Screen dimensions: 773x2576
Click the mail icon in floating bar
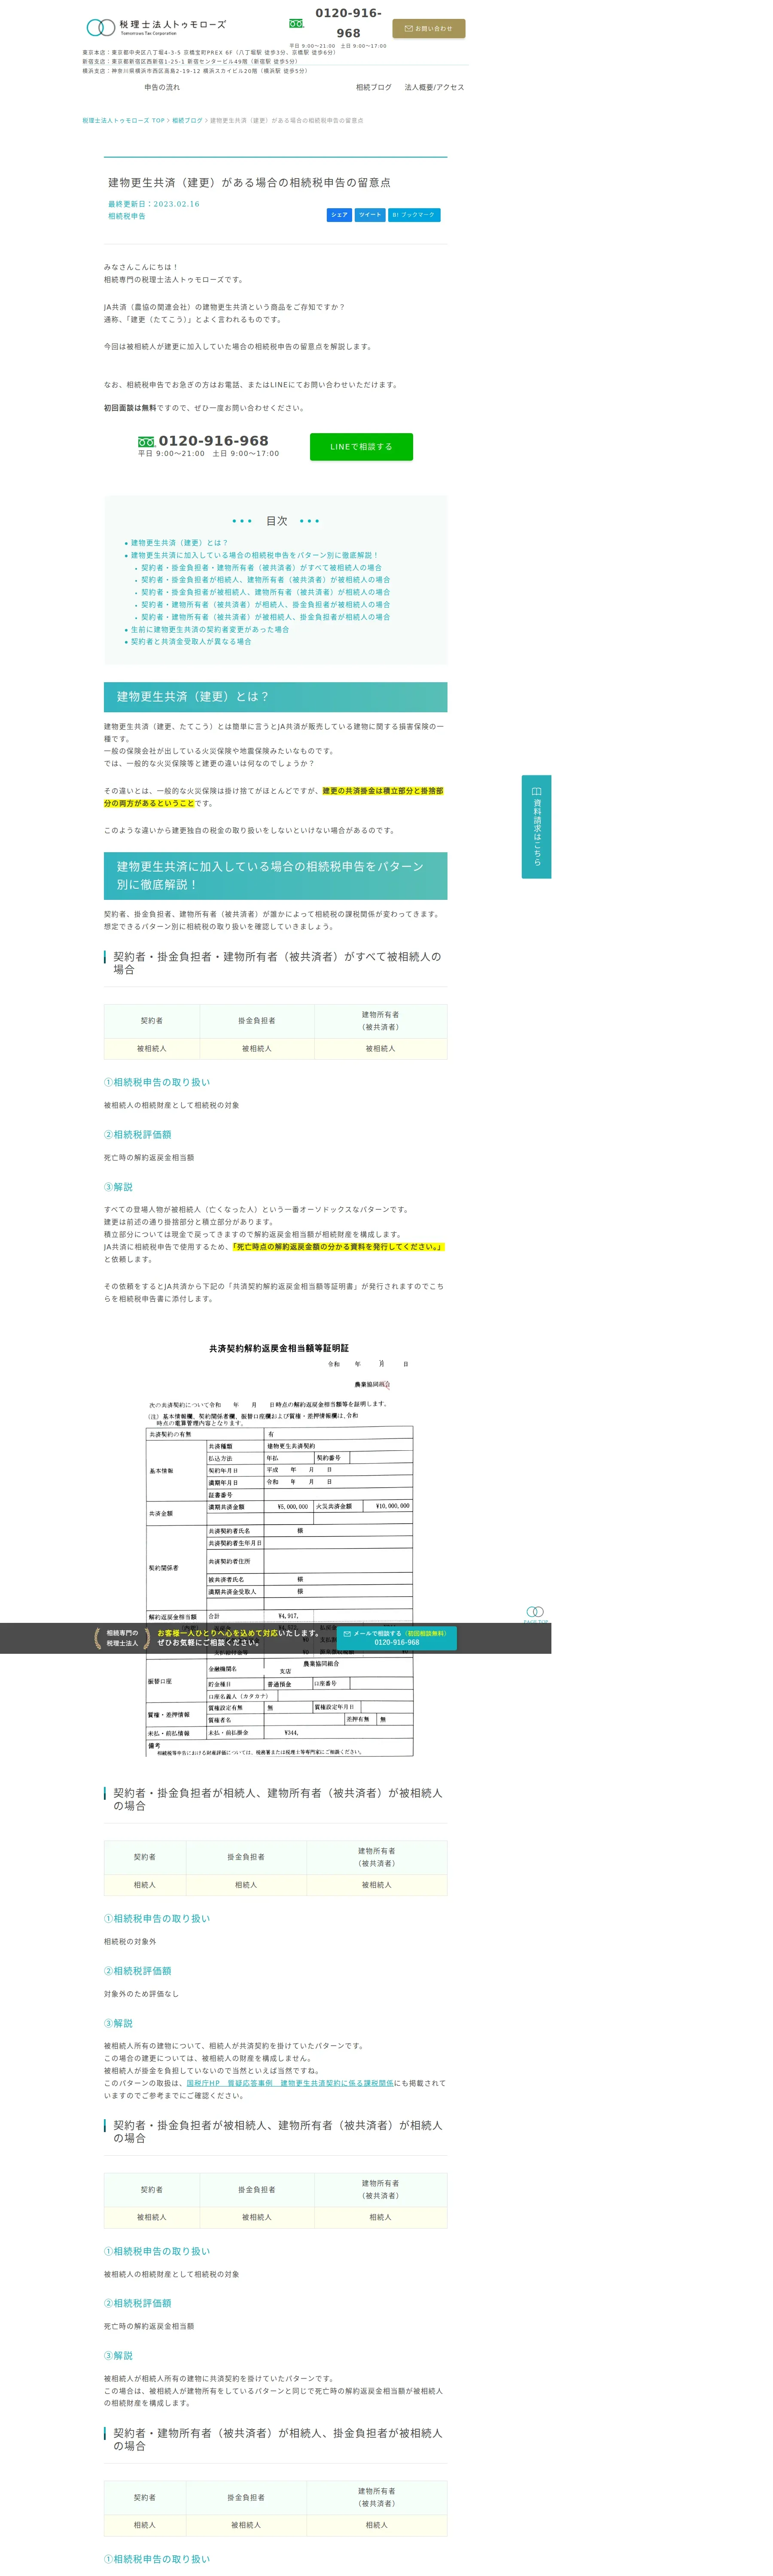pyautogui.click(x=347, y=1633)
